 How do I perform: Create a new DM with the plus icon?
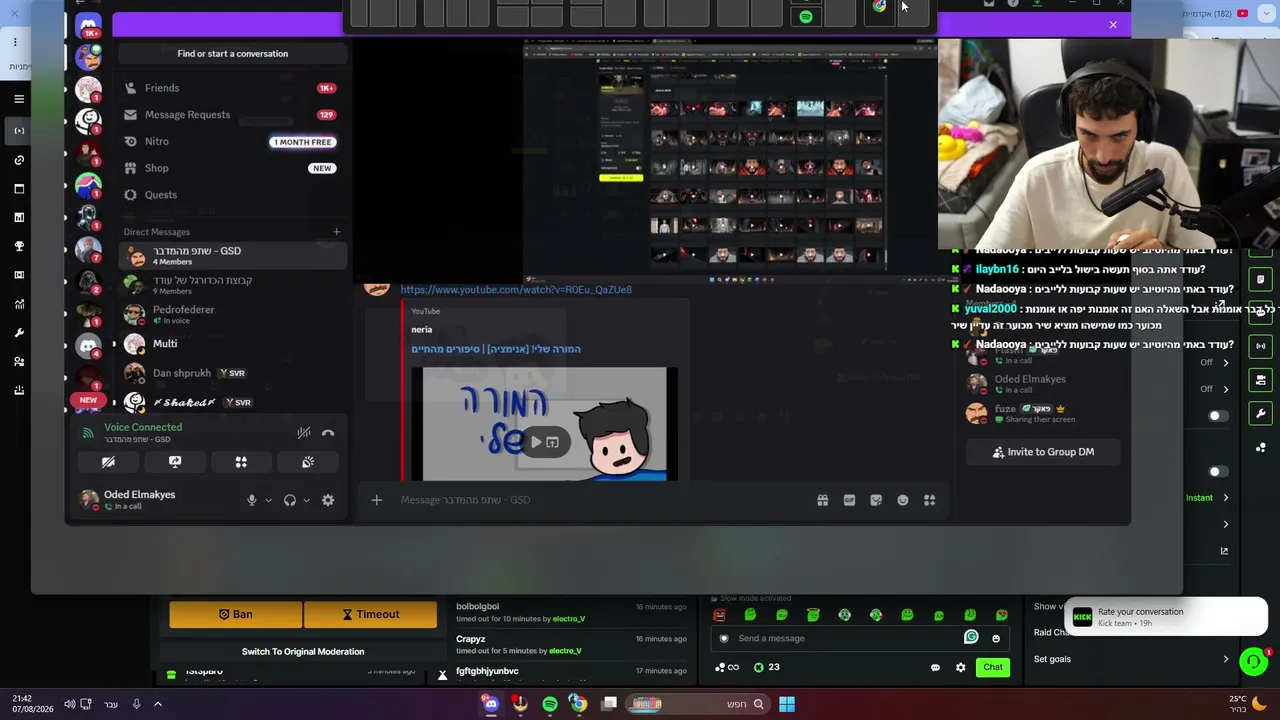click(336, 232)
